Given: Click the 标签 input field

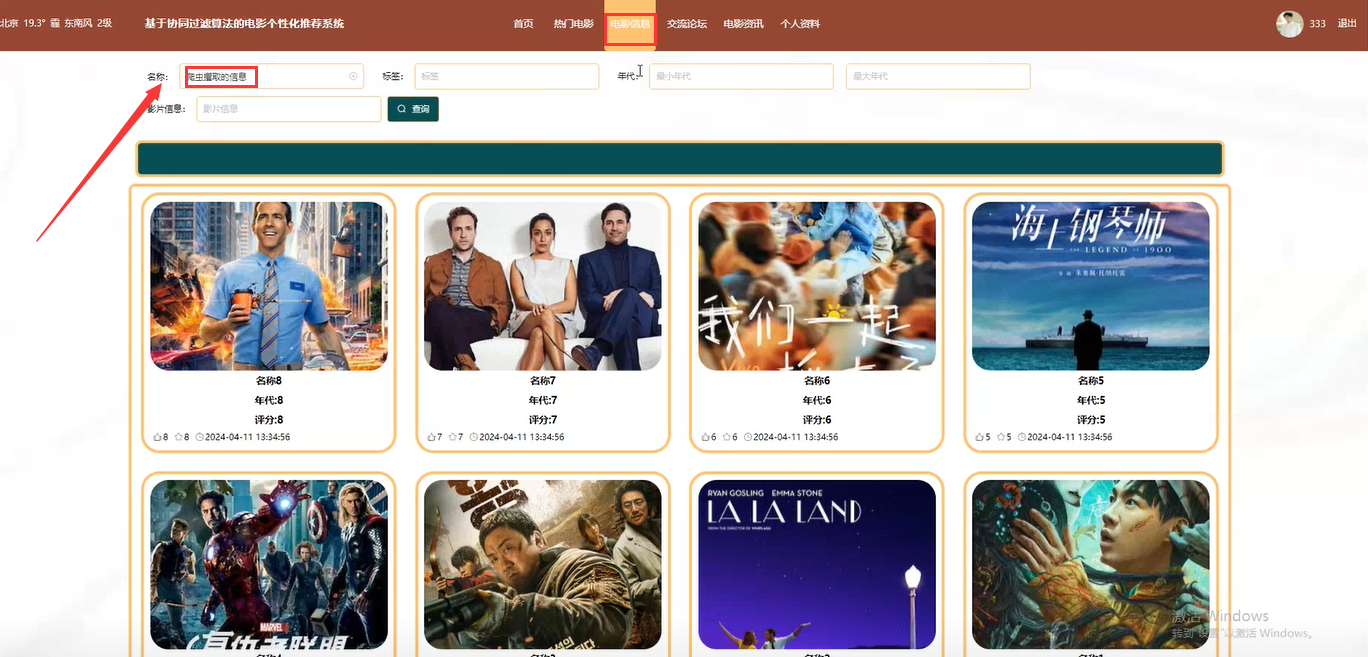Looking at the screenshot, I should tap(506, 76).
